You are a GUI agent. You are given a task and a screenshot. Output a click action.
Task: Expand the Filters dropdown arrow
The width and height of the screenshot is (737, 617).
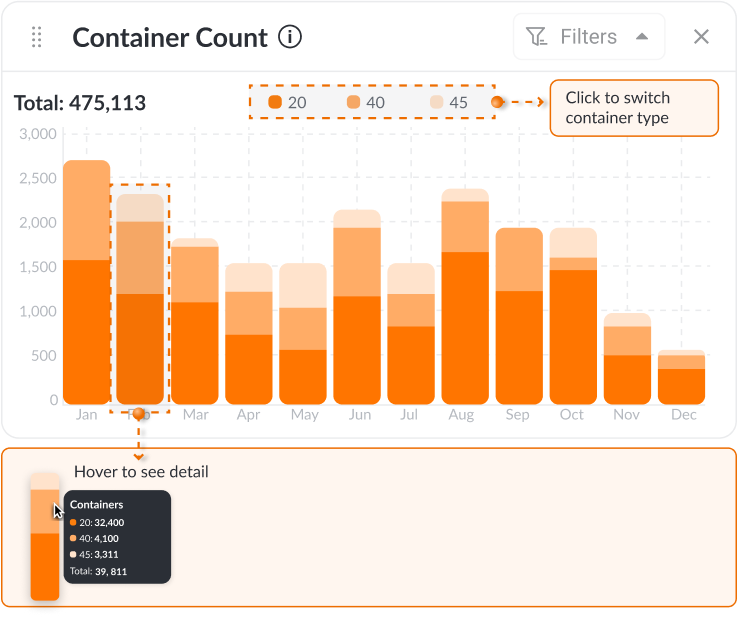coord(642,37)
